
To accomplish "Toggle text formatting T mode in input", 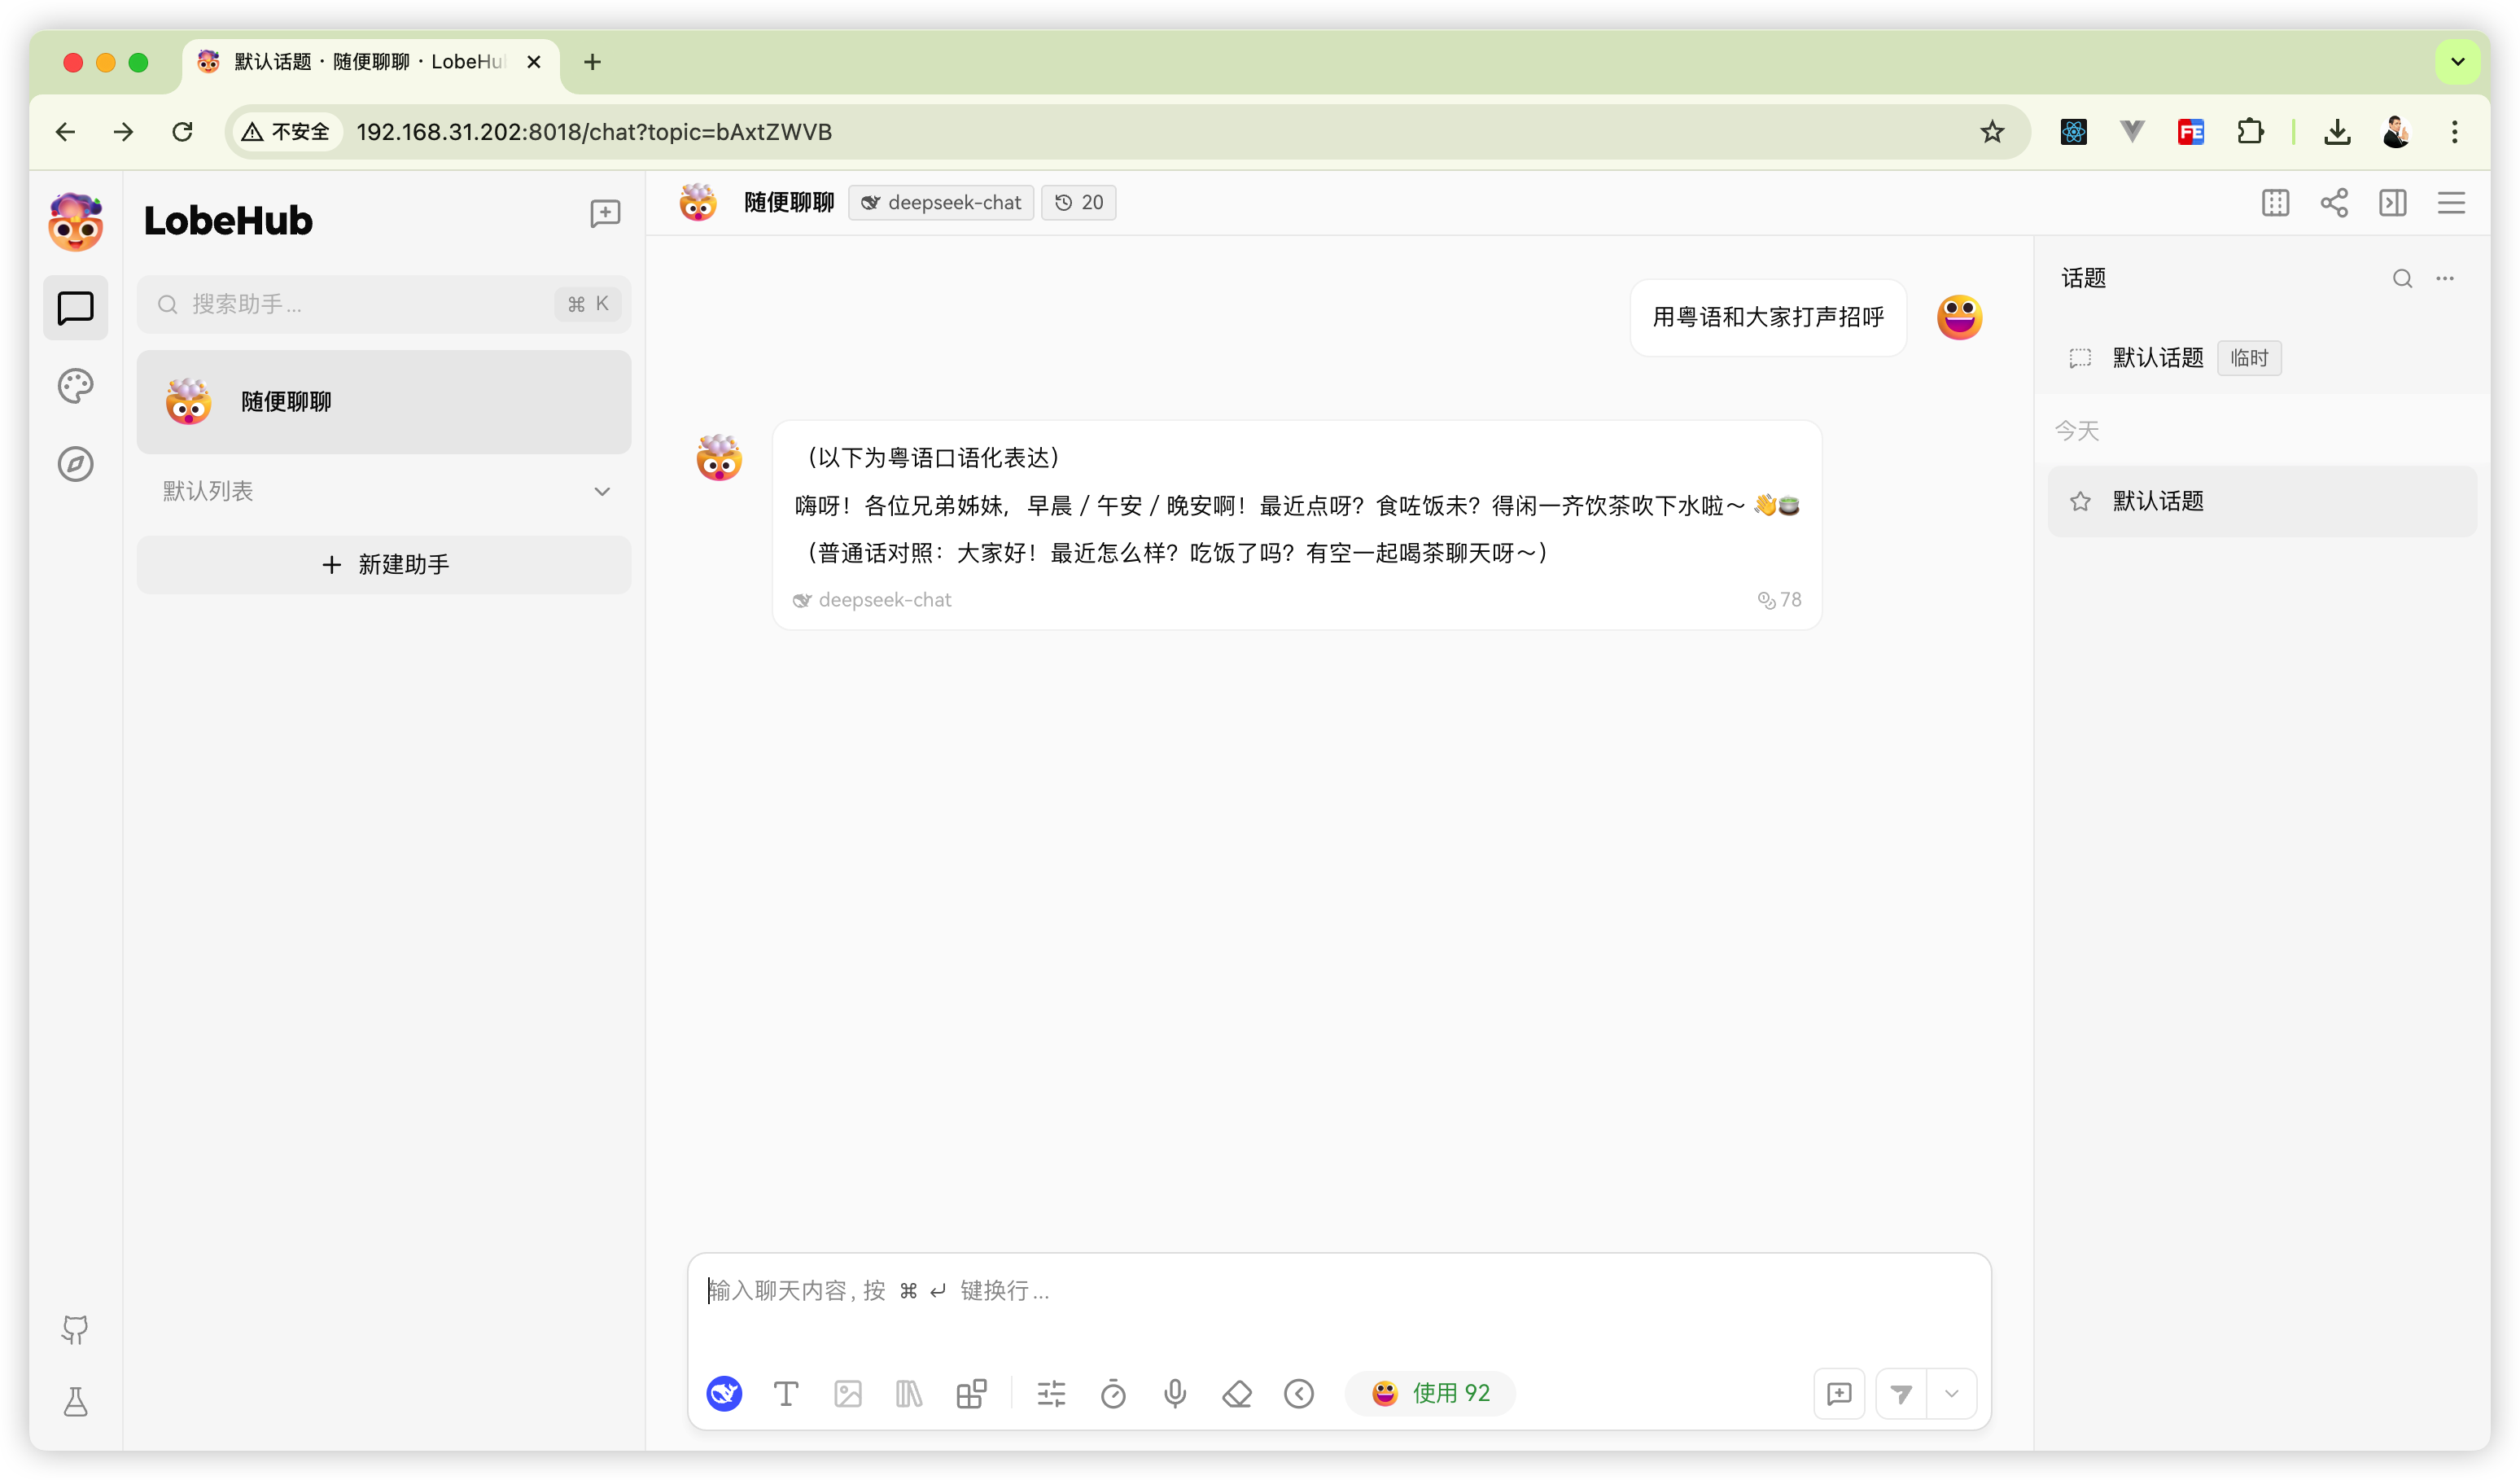I will coord(786,1393).
